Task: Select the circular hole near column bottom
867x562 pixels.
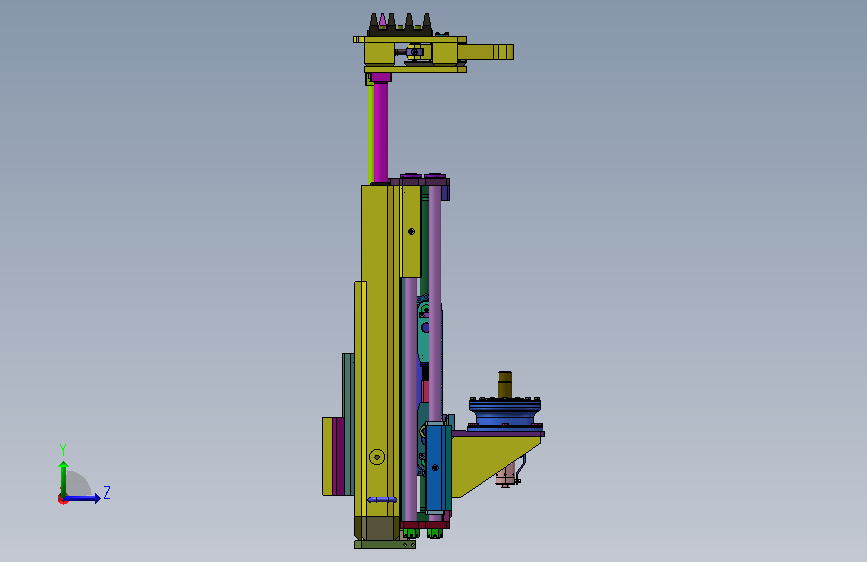Action: click(377, 457)
